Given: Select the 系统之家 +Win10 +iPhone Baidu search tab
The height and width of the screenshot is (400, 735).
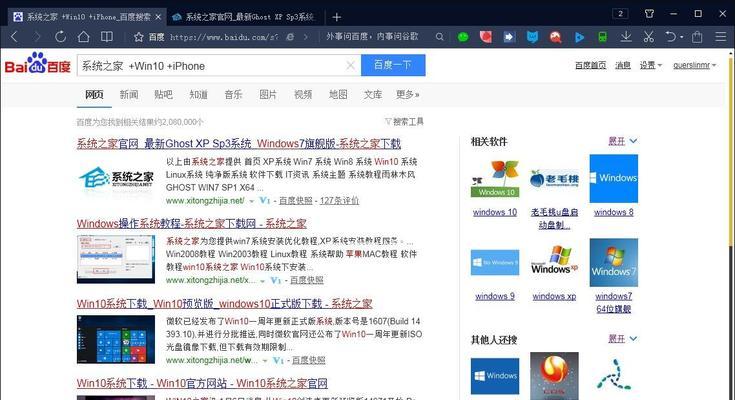Looking at the screenshot, I should pyautogui.click(x=88, y=17).
